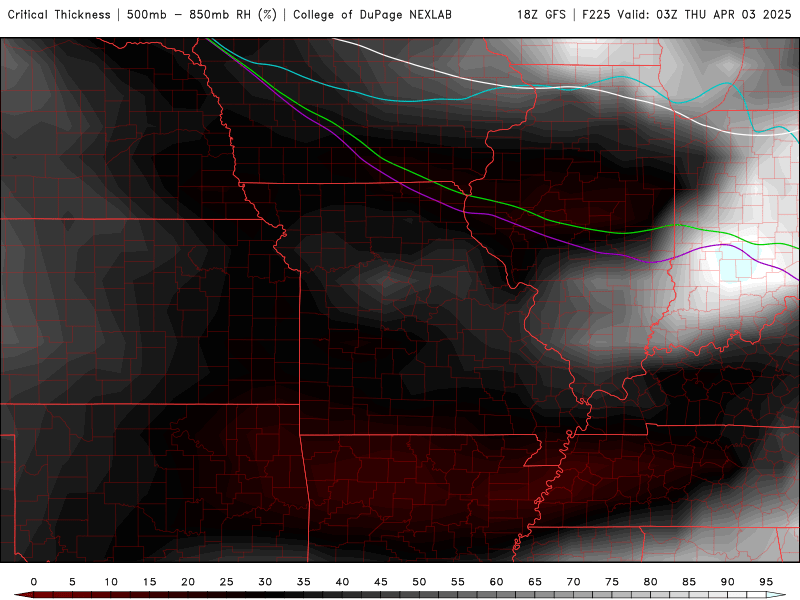Click the 45 label on the colorbar
Image resolution: width=800 pixels, height=600 pixels.
click(x=381, y=582)
